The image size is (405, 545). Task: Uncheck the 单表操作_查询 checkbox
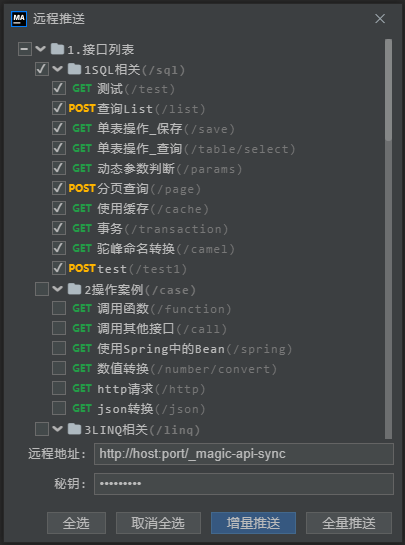59,148
